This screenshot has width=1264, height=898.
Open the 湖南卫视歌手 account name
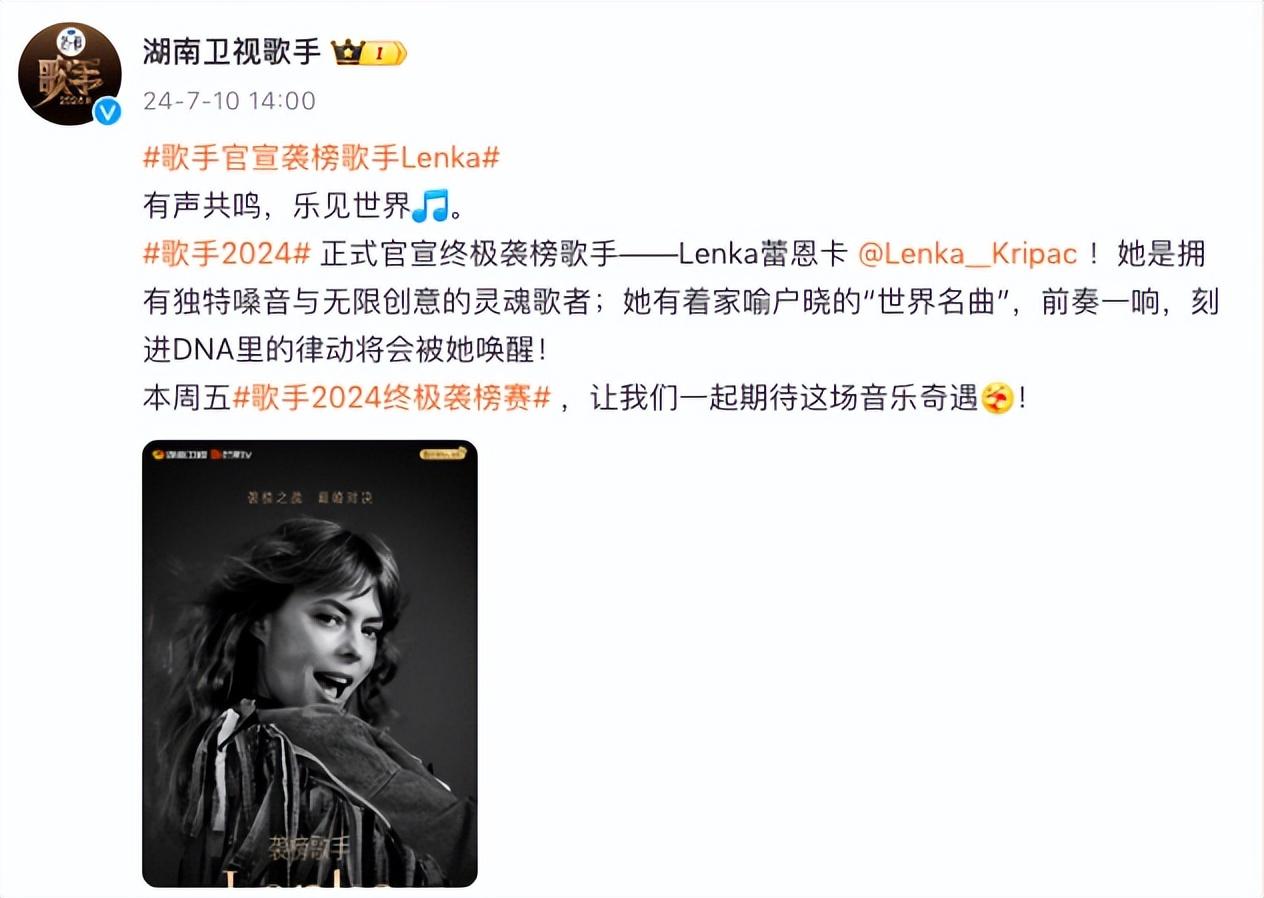(232, 52)
